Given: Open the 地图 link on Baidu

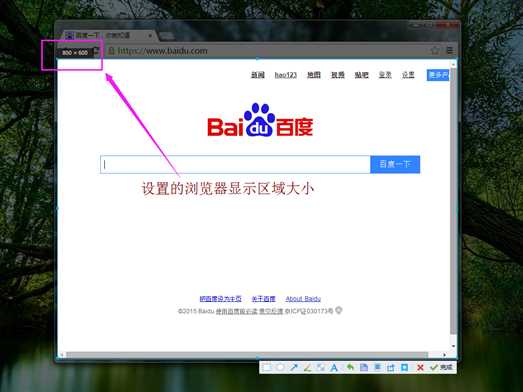Looking at the screenshot, I should point(314,75).
